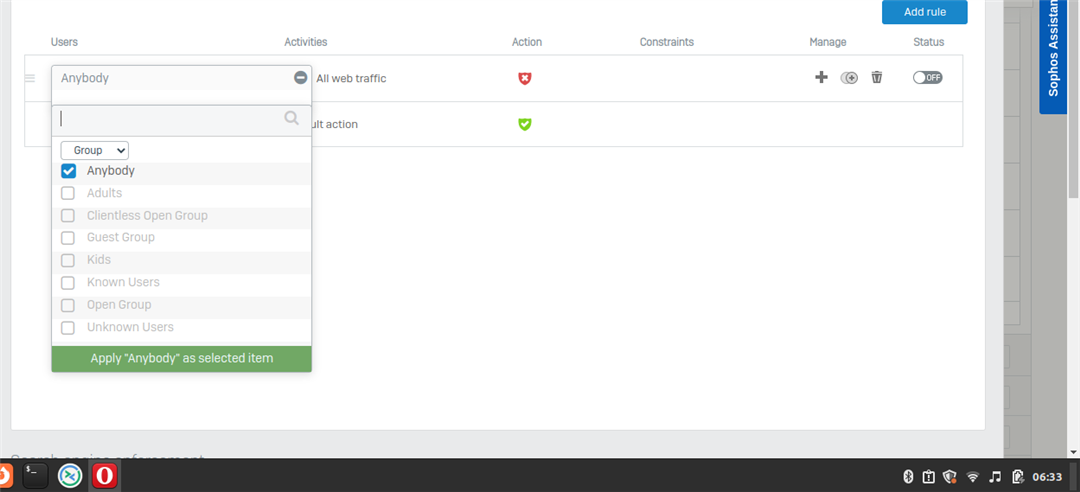Check the Adults group checkbox
This screenshot has width=1080, height=492.
(68, 193)
